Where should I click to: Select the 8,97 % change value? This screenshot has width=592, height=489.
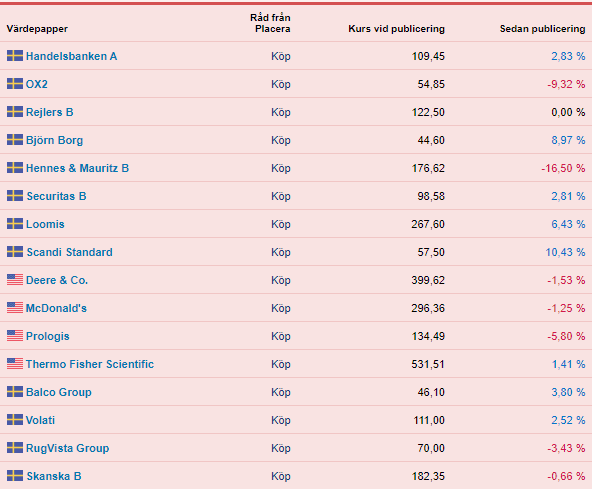(568, 140)
